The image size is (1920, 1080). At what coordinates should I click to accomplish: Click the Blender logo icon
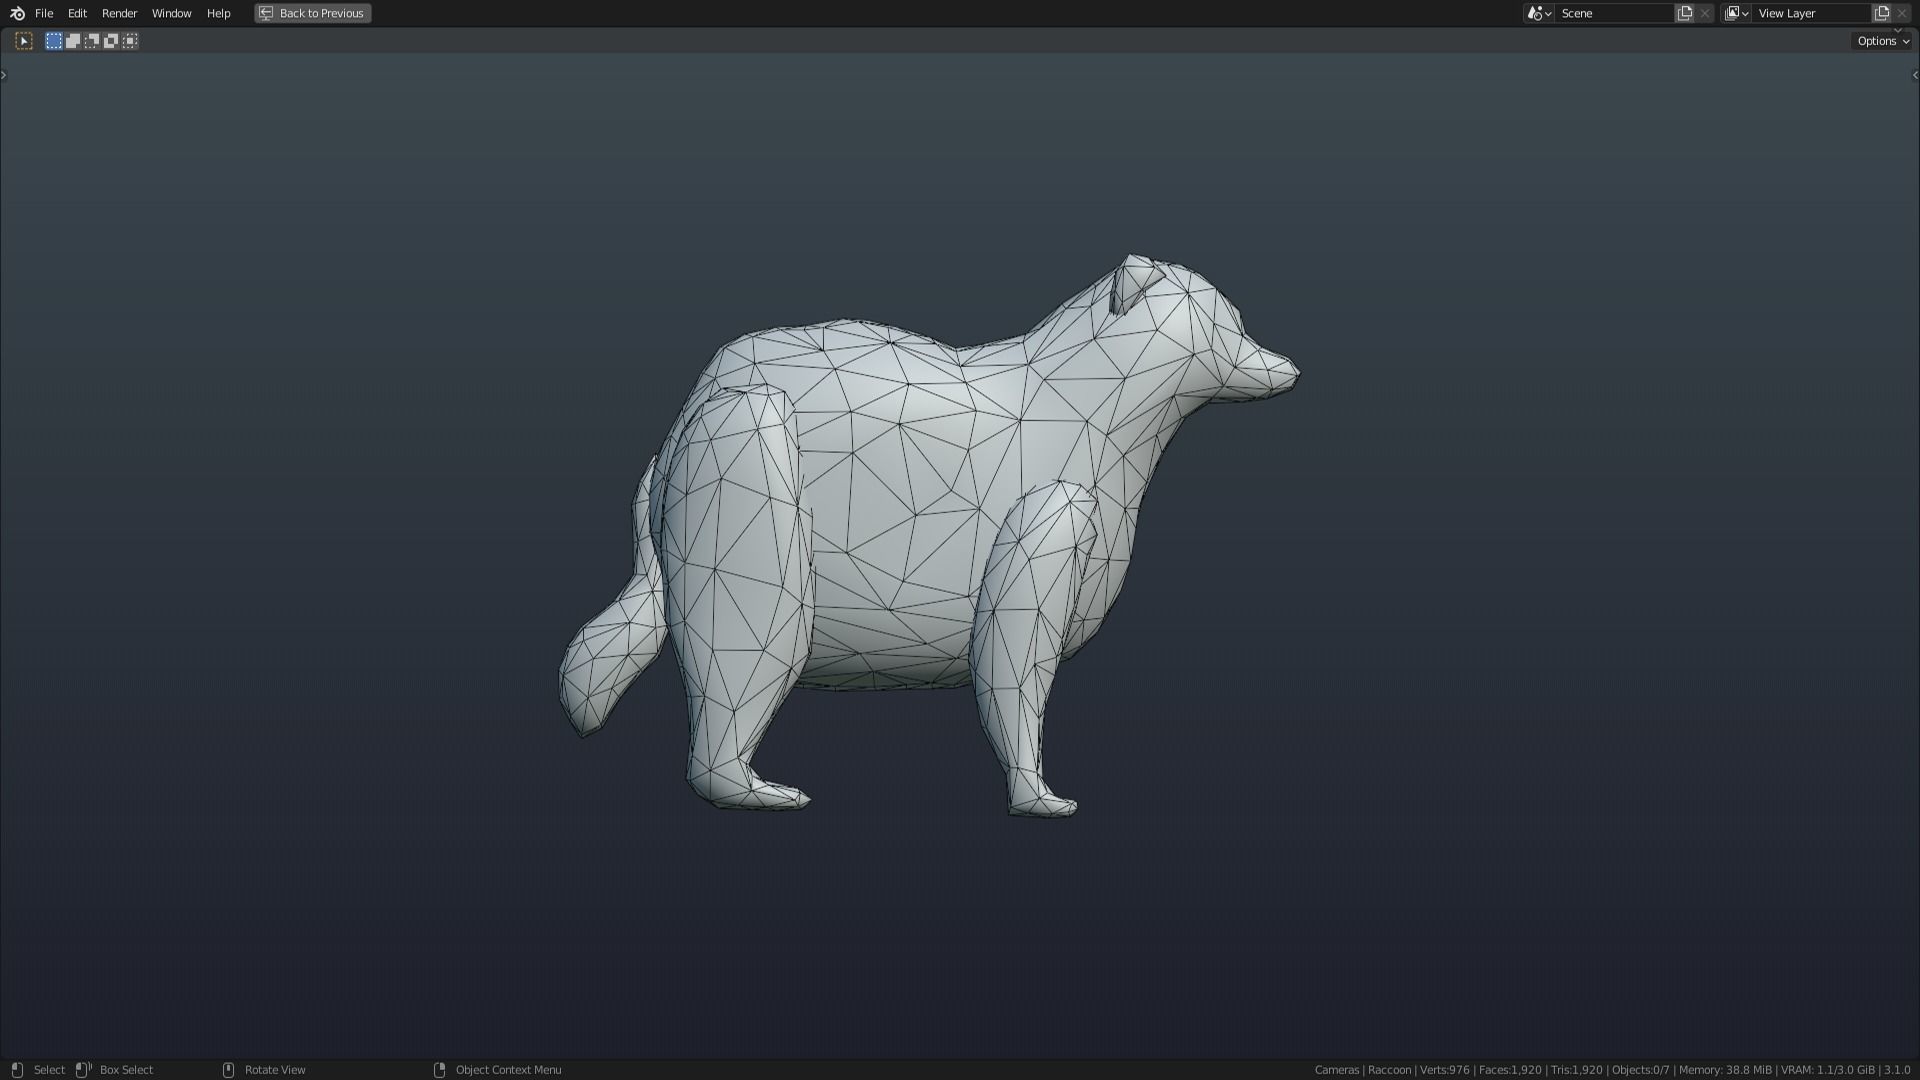17,13
